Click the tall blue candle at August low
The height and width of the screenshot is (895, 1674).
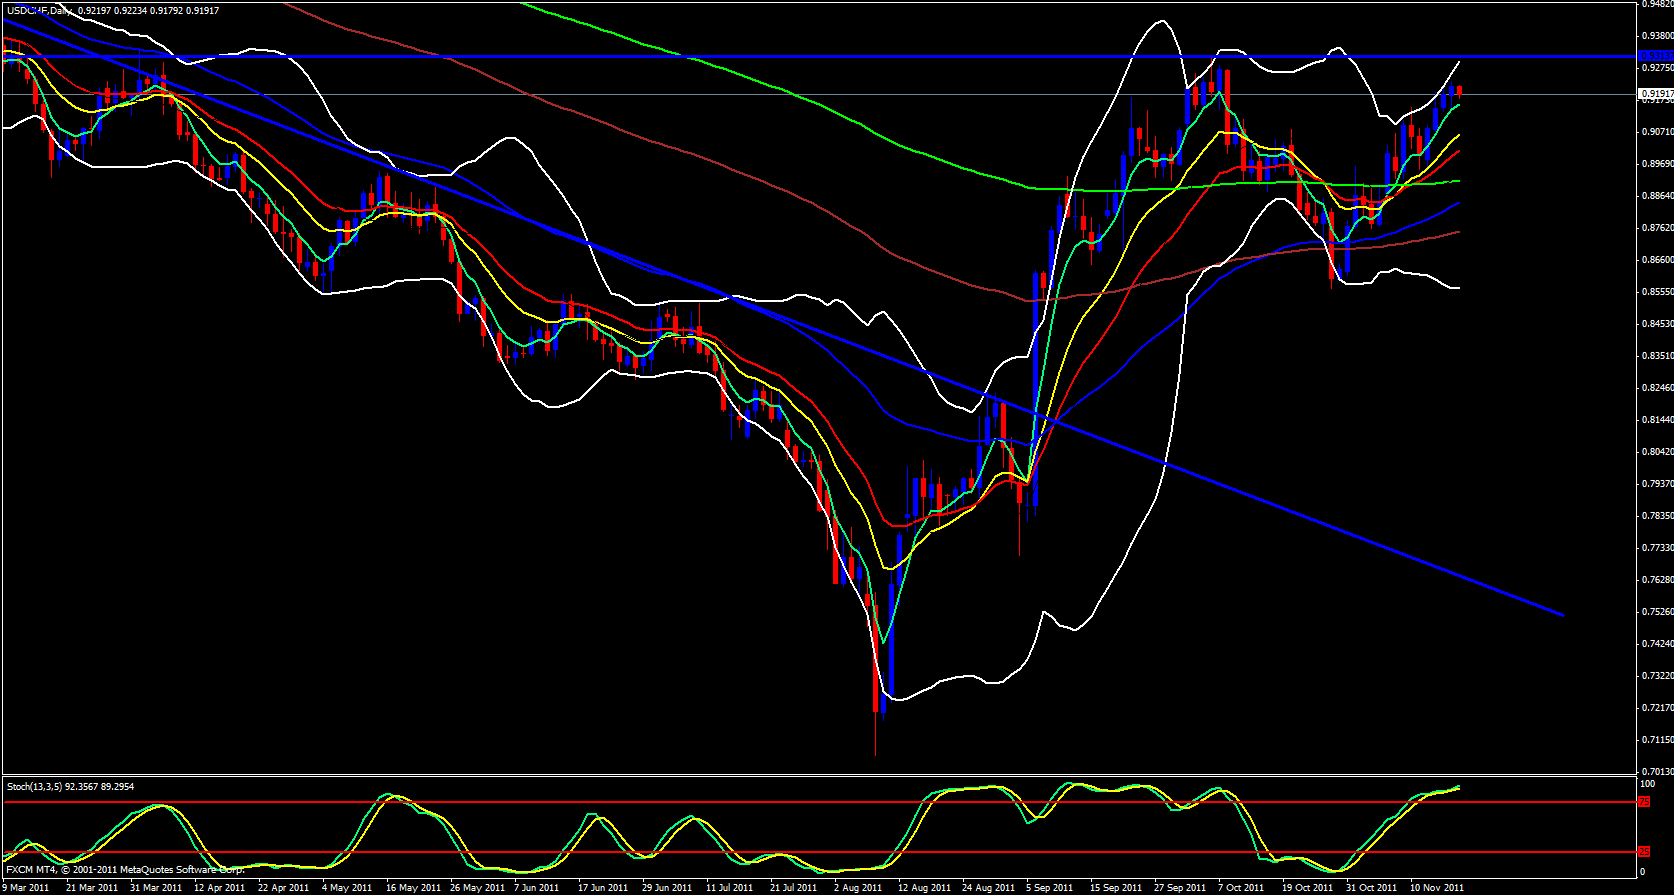pyautogui.click(x=890, y=640)
